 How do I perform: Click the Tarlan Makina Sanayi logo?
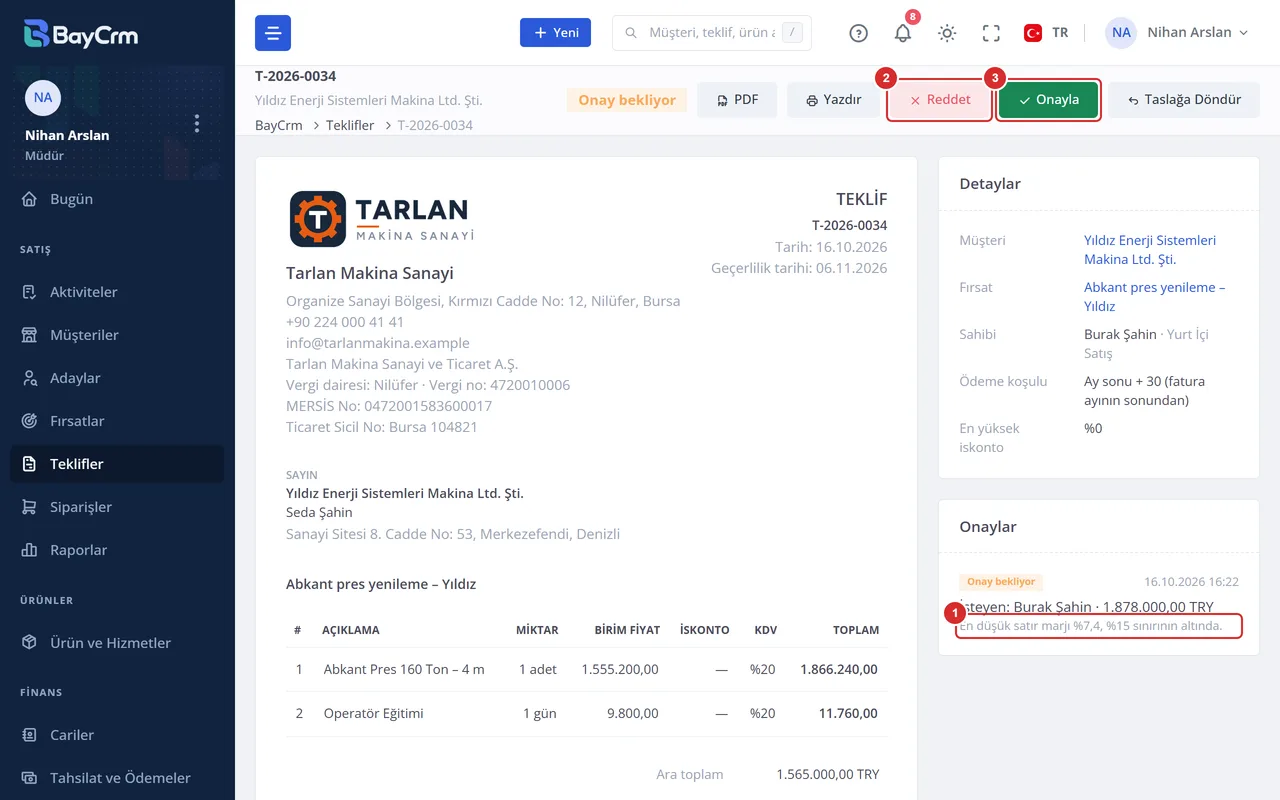(x=381, y=219)
